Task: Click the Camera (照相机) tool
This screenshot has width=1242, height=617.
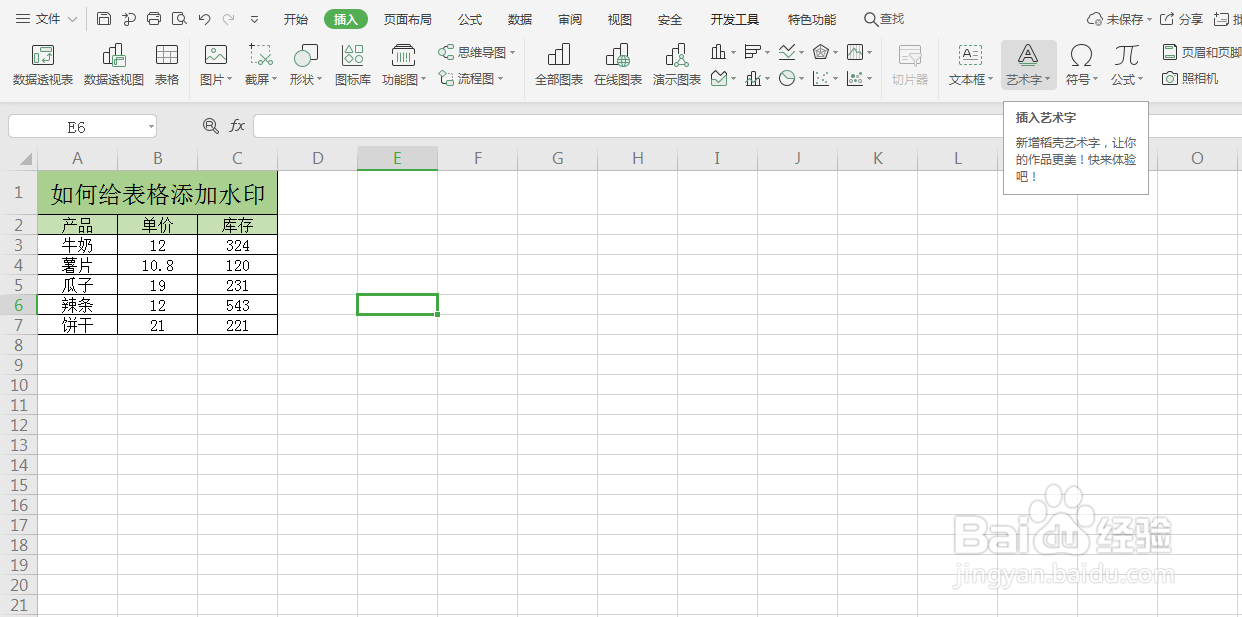Action: coord(1190,78)
